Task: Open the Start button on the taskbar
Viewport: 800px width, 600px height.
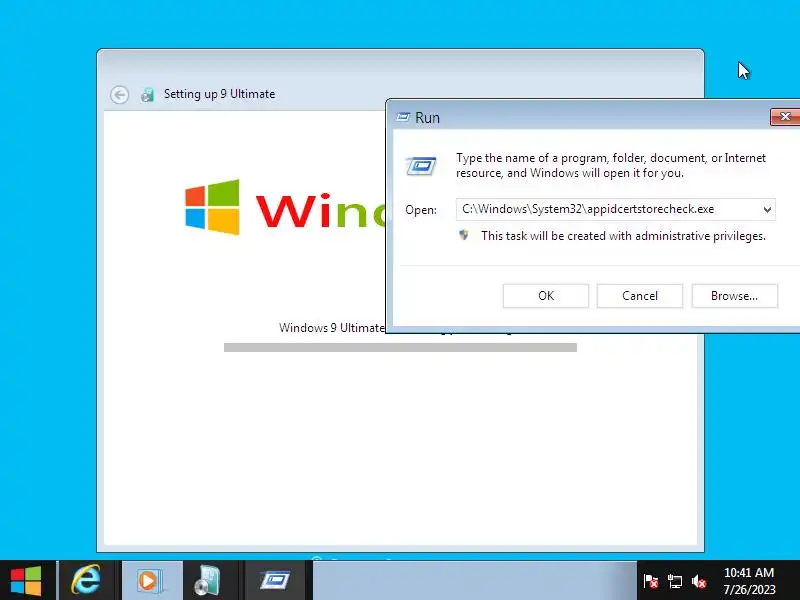Action: 27,581
